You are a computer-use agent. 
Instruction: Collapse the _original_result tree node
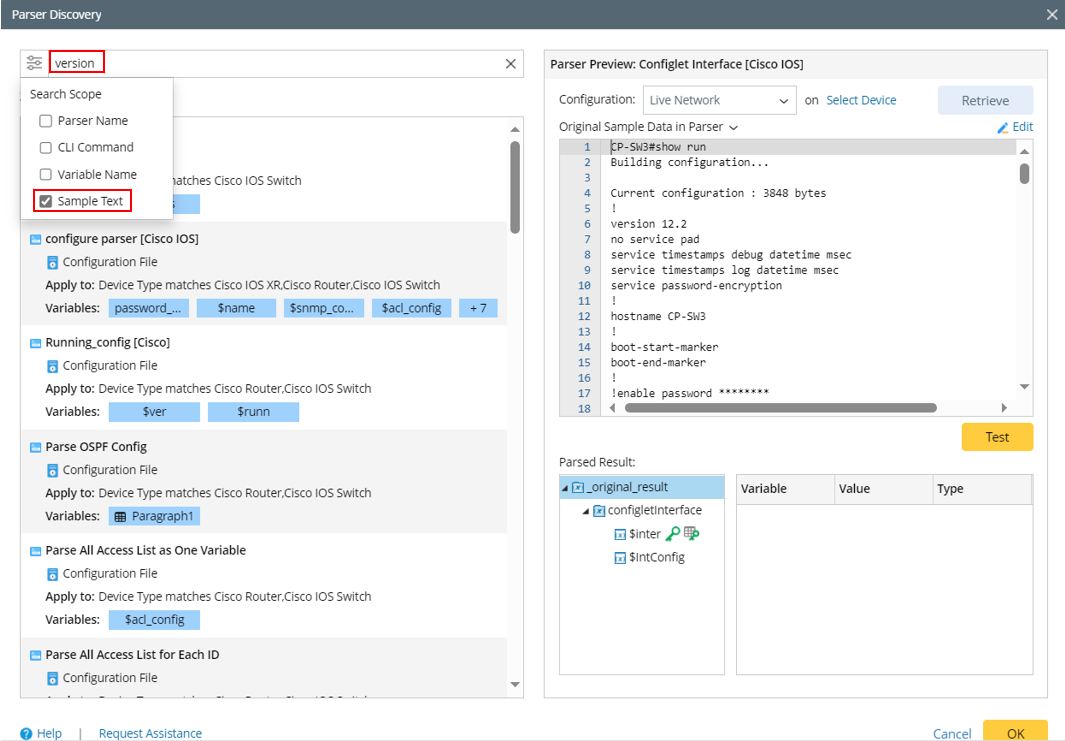[565, 488]
